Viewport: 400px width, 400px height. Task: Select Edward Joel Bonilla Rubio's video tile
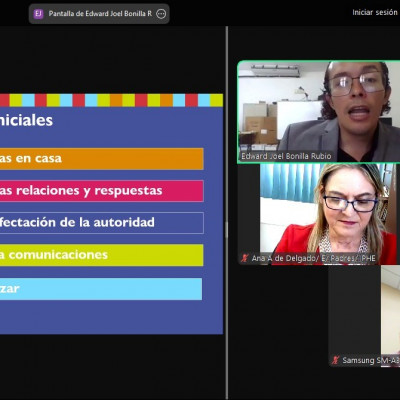point(319,112)
